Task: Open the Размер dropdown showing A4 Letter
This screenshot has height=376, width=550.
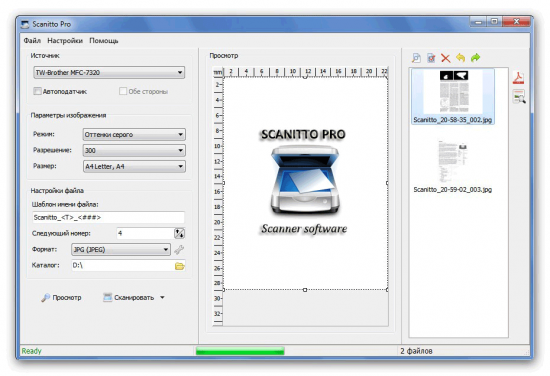Action: coord(134,167)
